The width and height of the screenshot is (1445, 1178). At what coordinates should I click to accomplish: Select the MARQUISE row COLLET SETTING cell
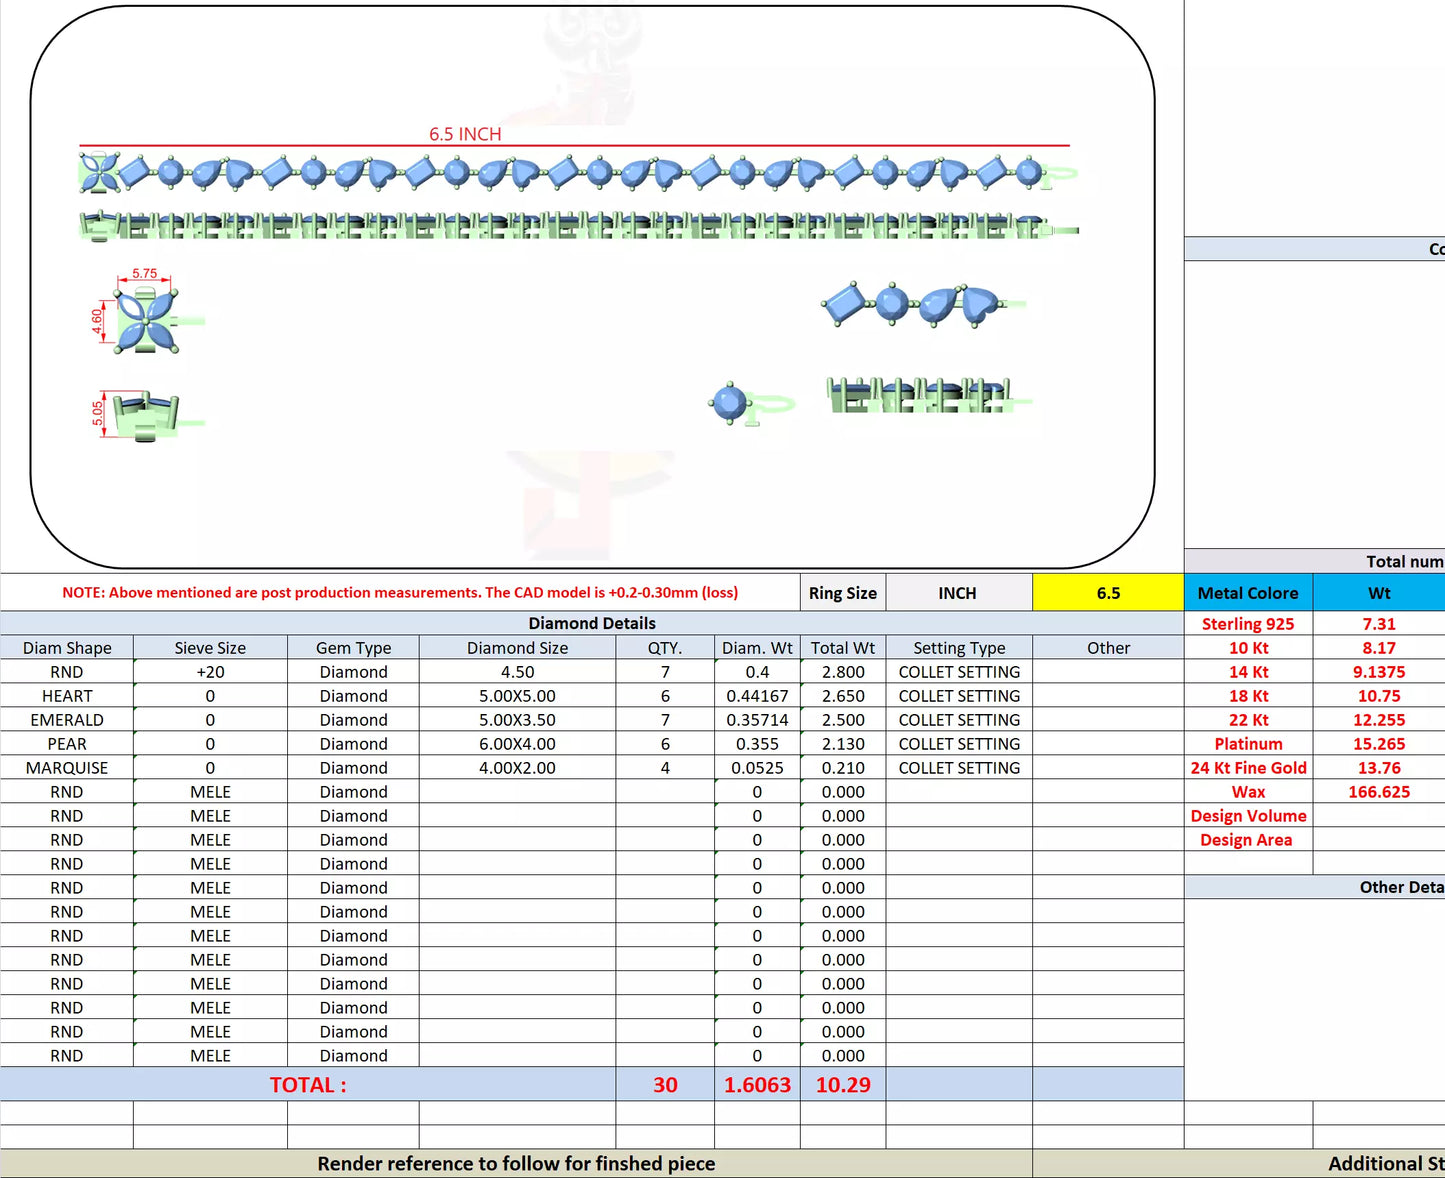pyautogui.click(x=958, y=768)
